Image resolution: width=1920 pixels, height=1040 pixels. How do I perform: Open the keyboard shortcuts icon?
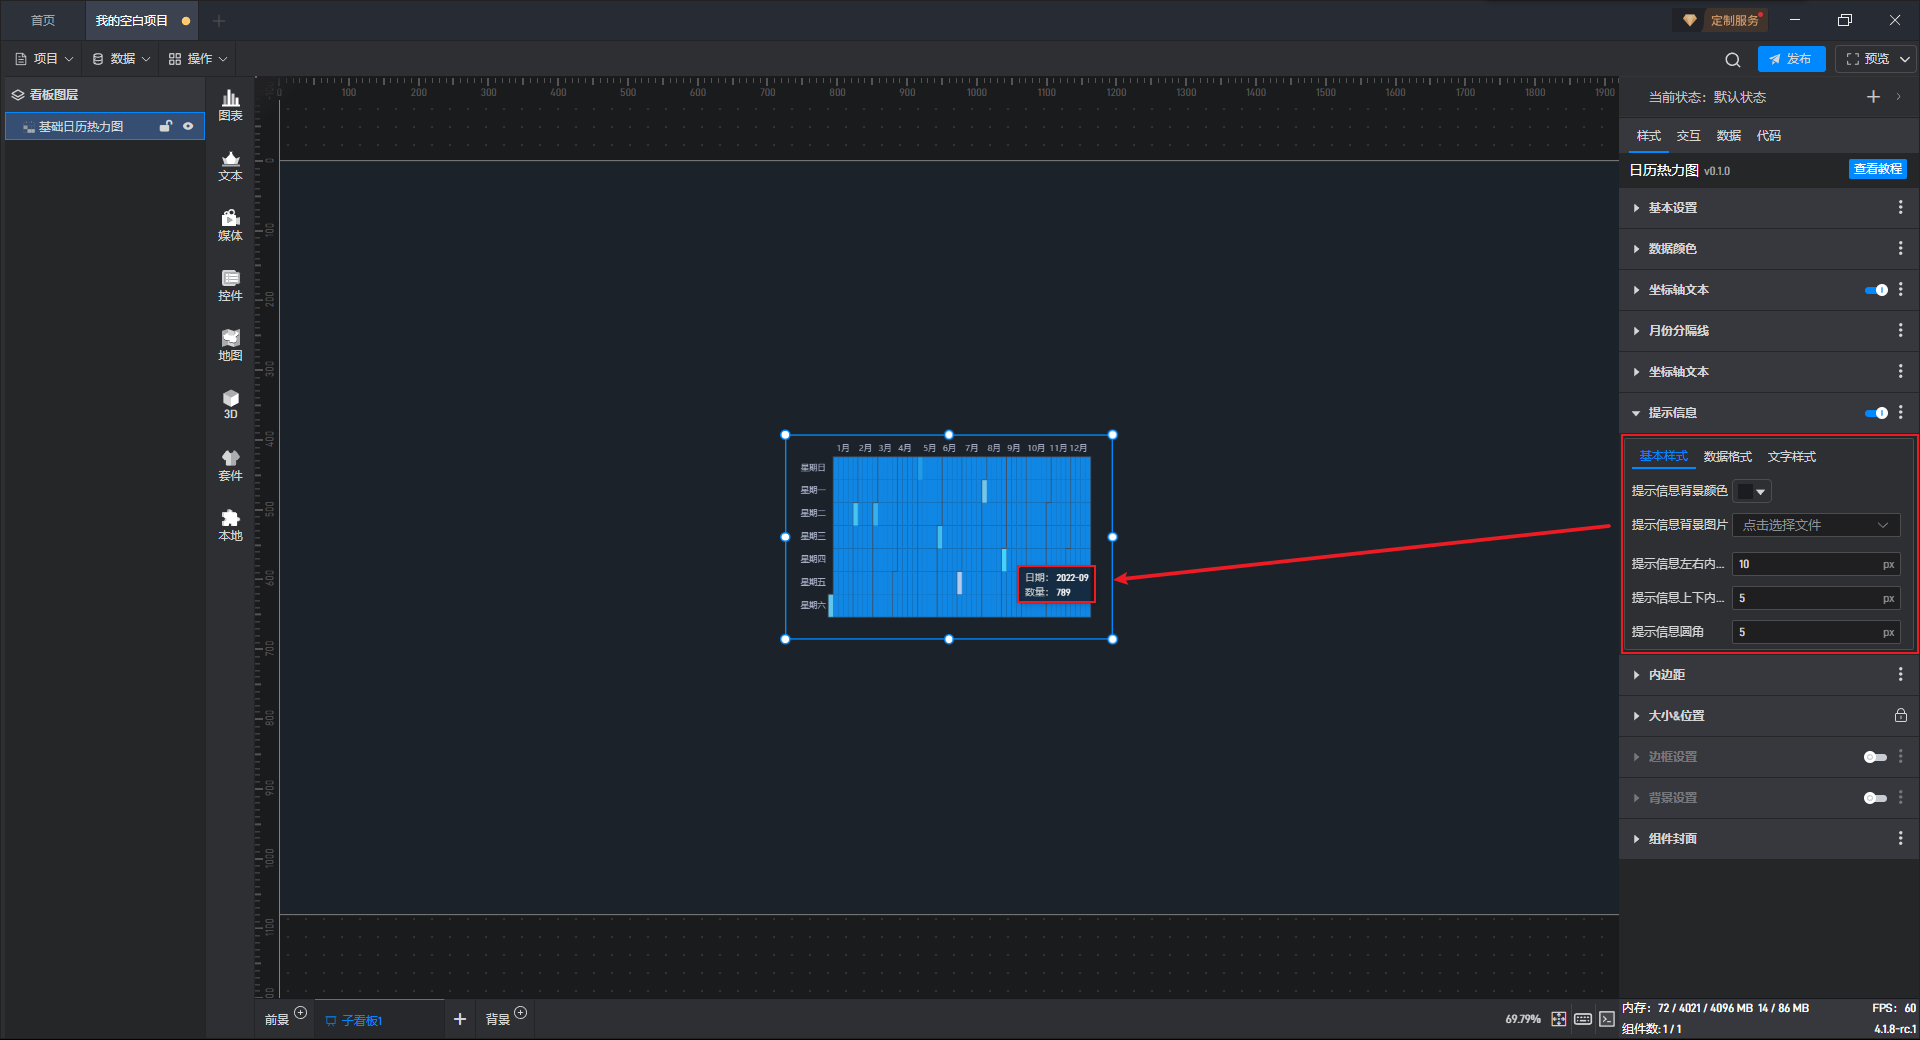(1583, 1019)
